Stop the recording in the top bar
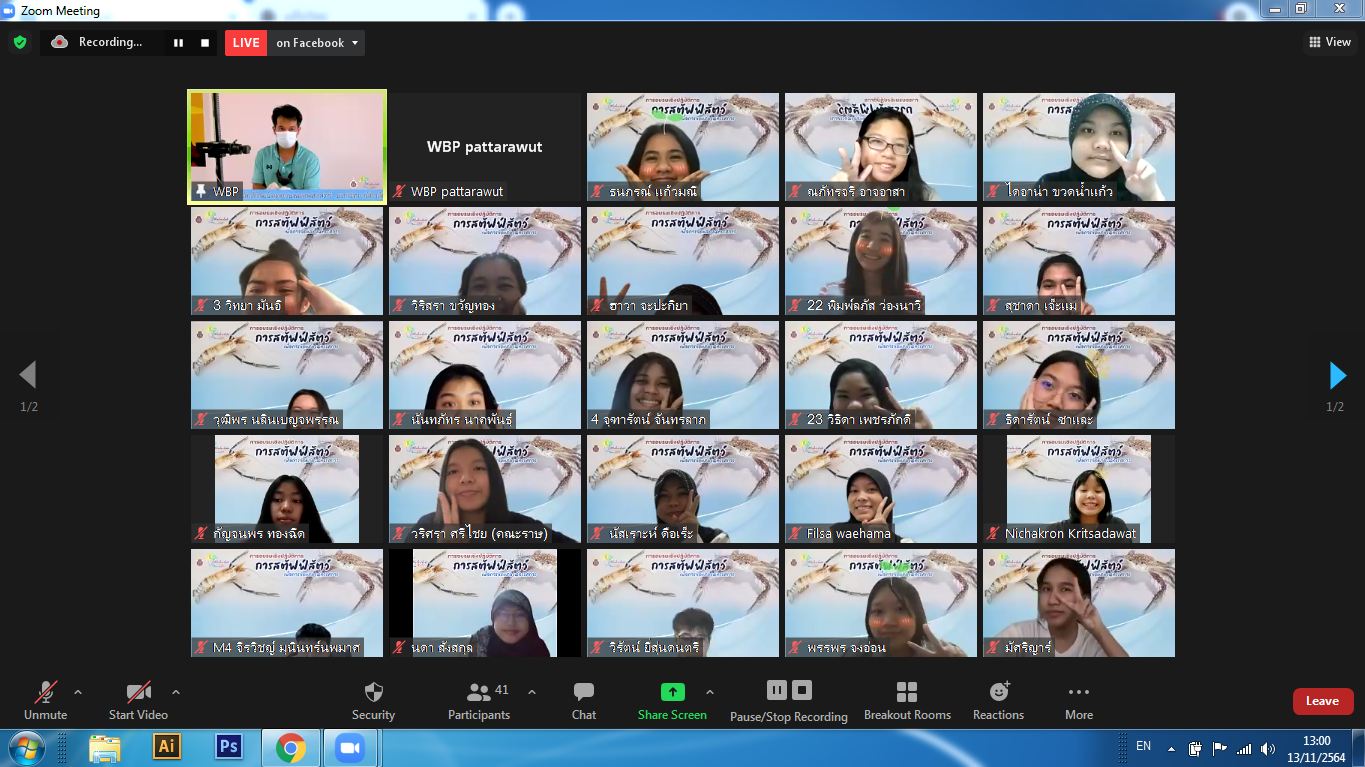The height and width of the screenshot is (767, 1365). tap(205, 43)
